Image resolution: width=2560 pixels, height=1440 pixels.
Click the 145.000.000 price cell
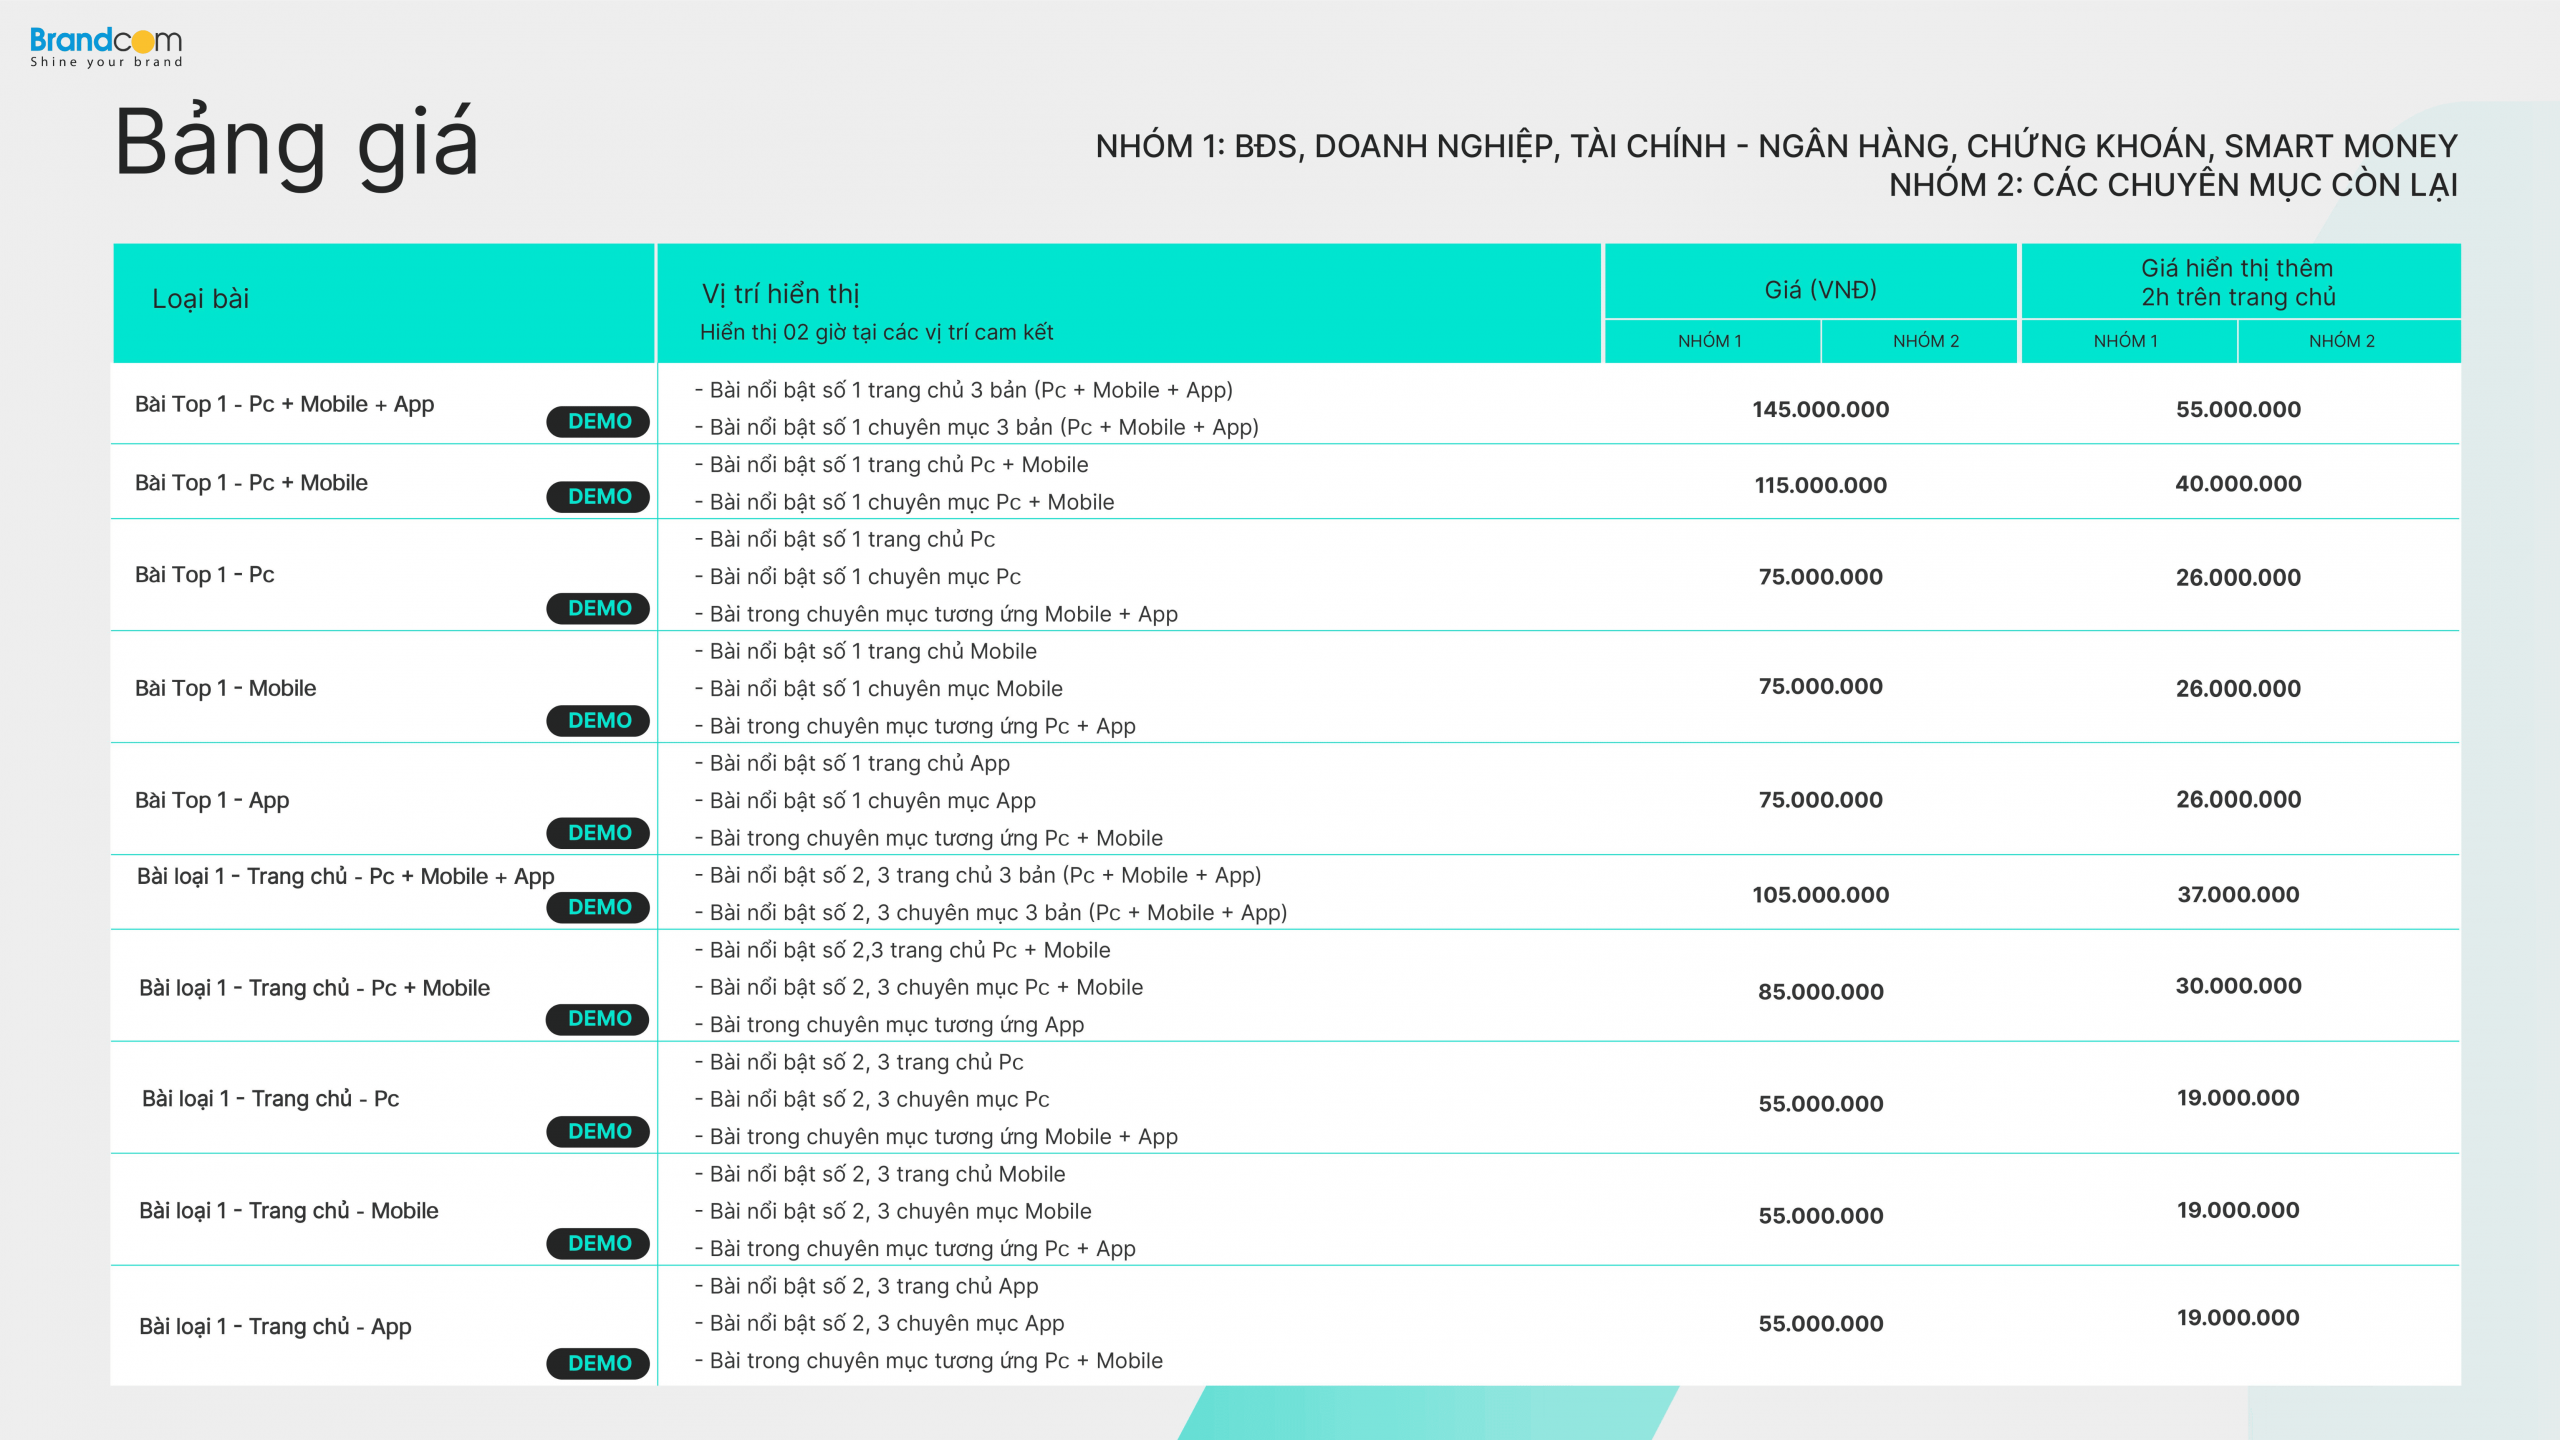[1820, 409]
